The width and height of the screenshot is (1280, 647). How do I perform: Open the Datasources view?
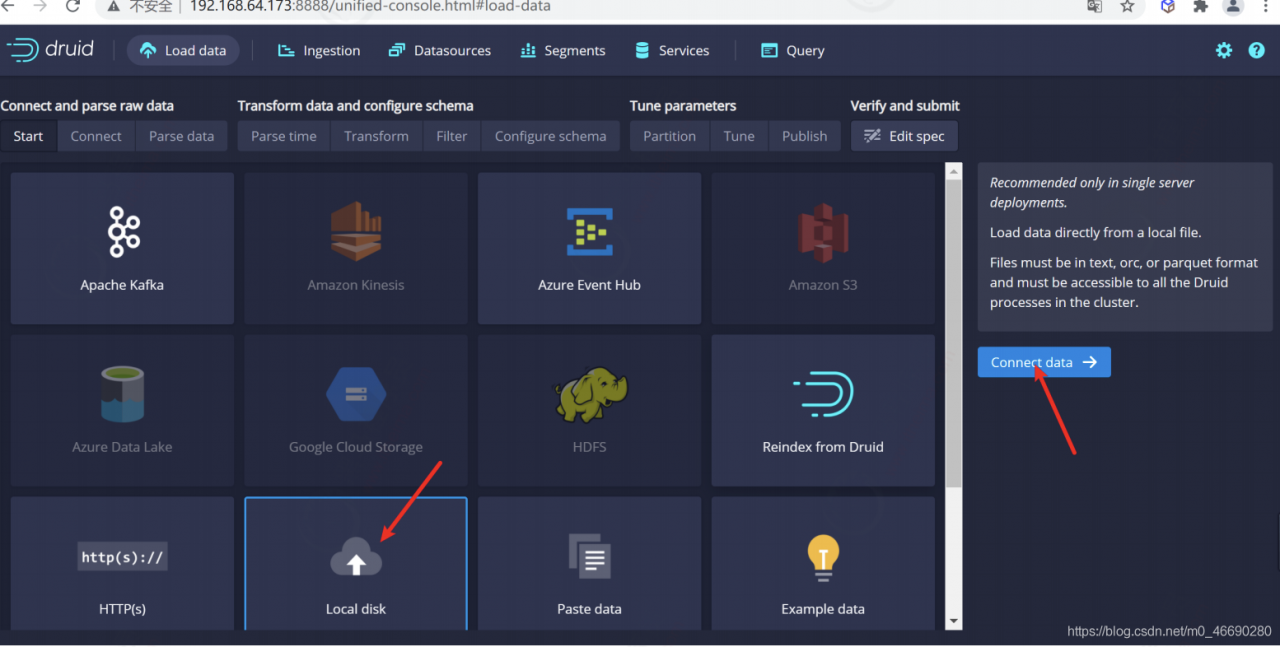point(440,50)
